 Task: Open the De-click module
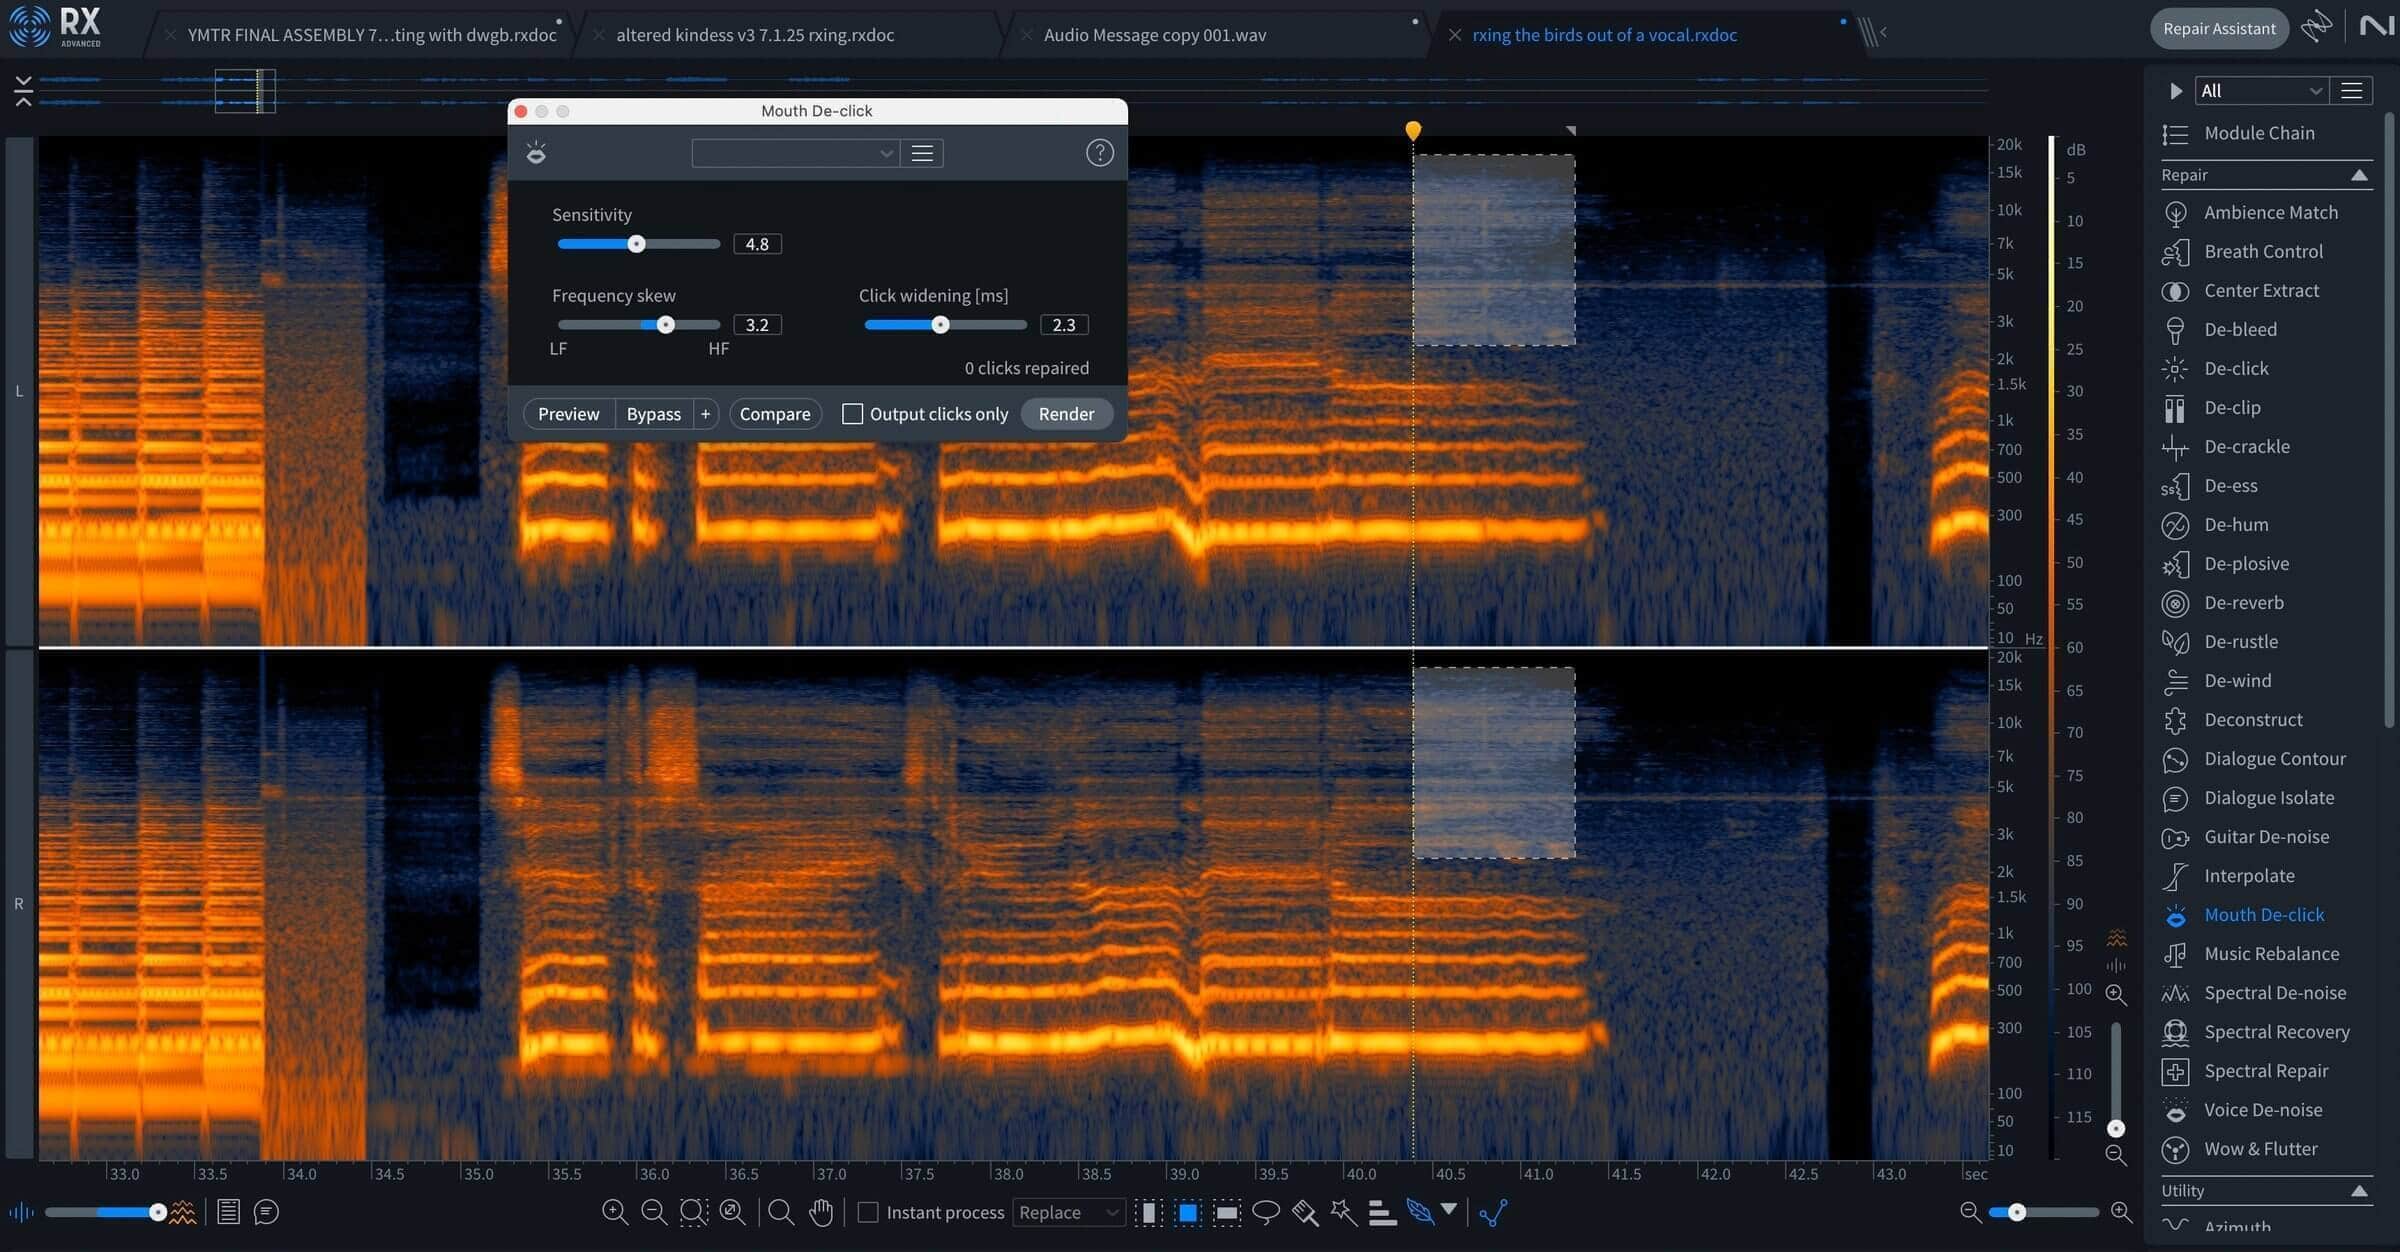2216,368
